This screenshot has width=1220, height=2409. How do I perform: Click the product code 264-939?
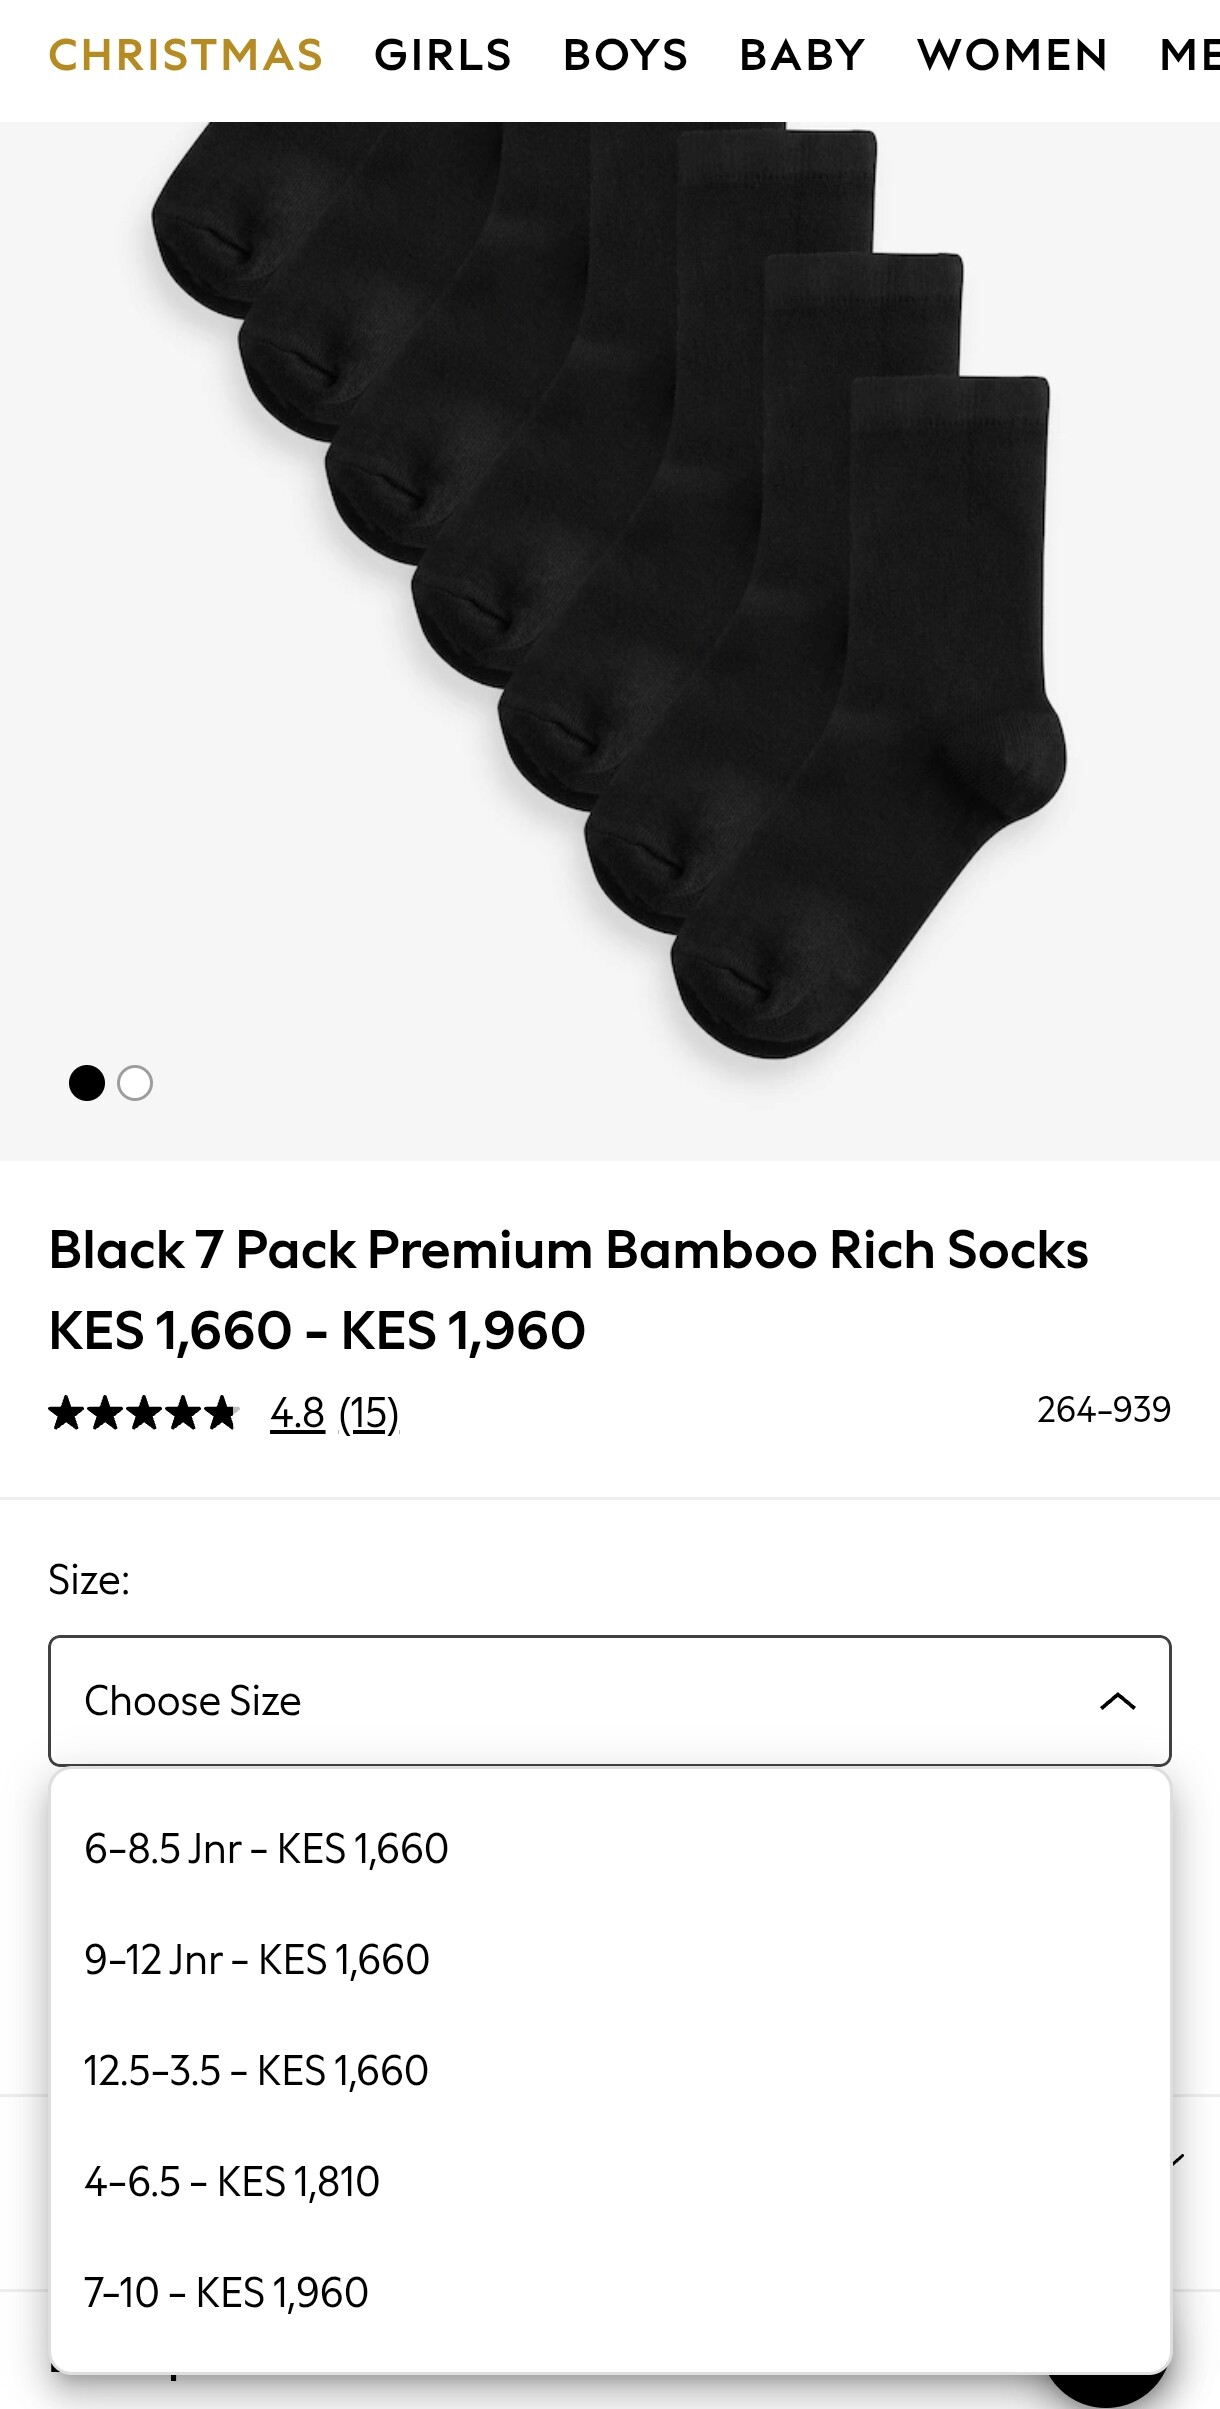coord(1104,1410)
